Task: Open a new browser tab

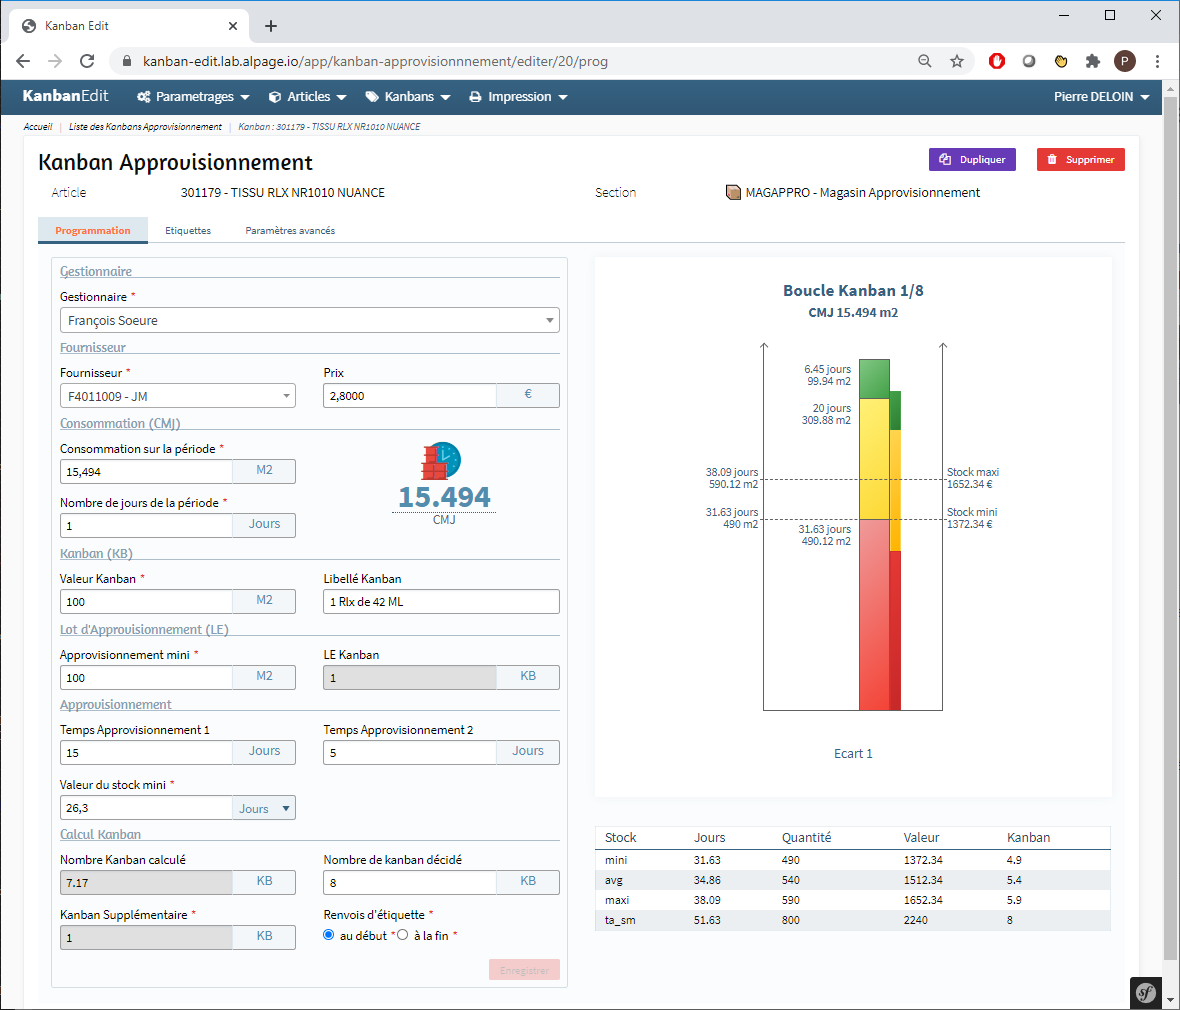Action: (271, 26)
